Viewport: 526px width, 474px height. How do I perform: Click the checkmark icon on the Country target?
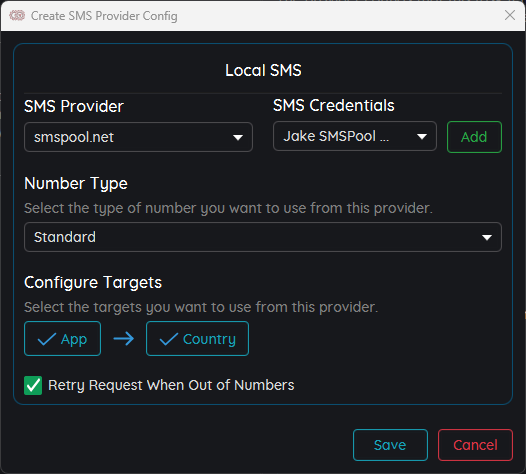pos(169,339)
